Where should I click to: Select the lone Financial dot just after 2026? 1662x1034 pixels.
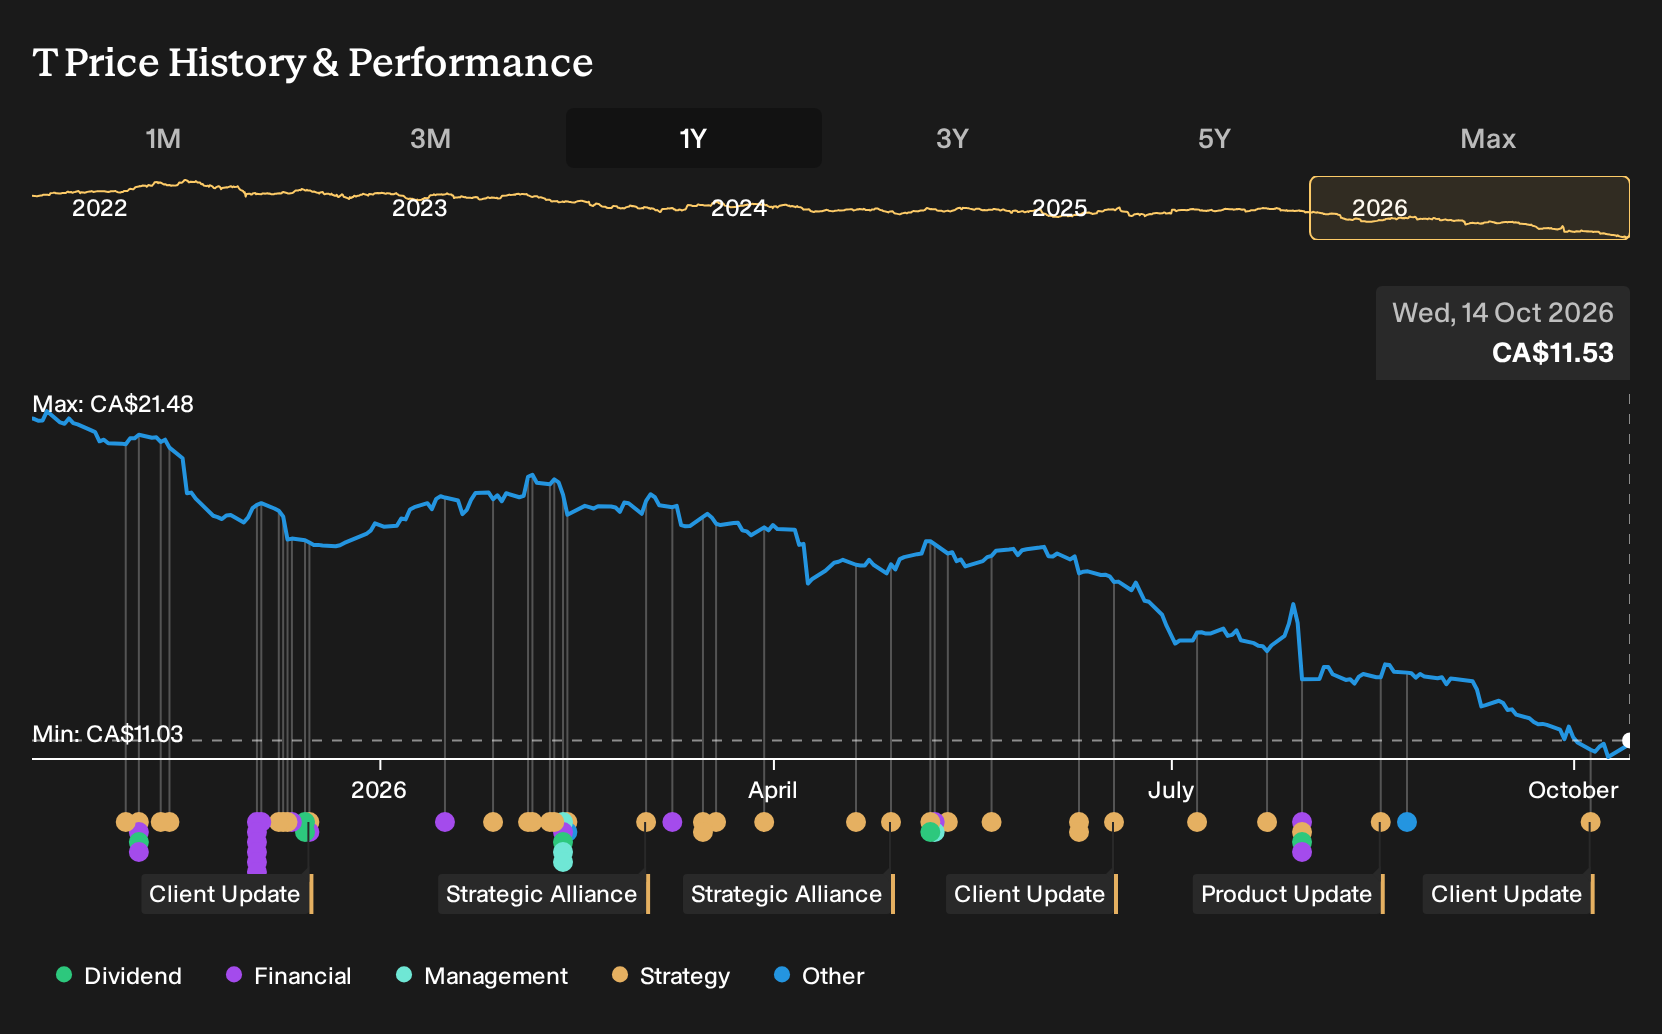(445, 822)
